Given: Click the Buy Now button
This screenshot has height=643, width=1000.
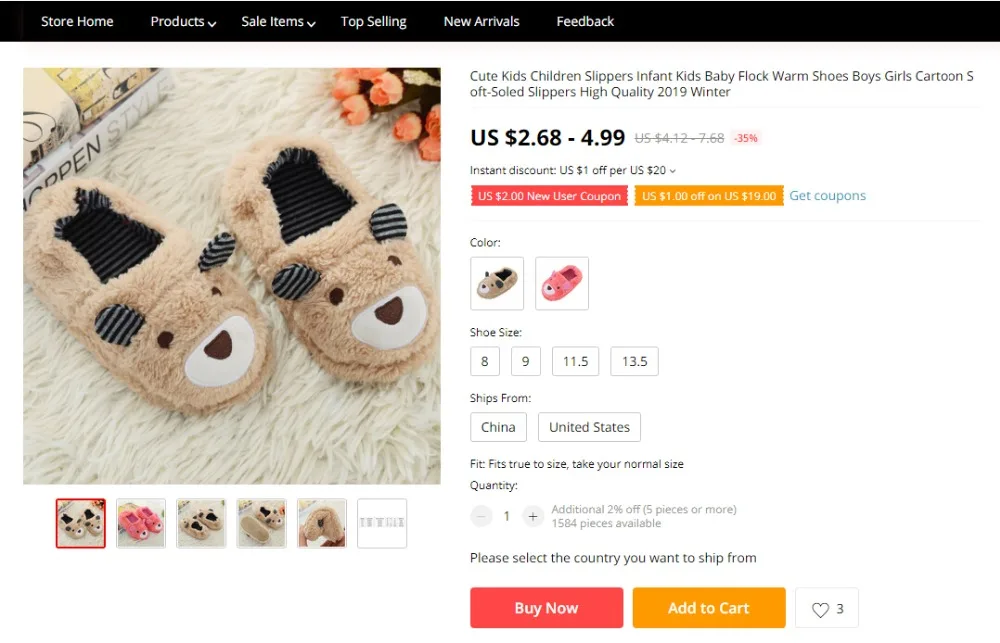Looking at the screenshot, I should pos(547,608).
